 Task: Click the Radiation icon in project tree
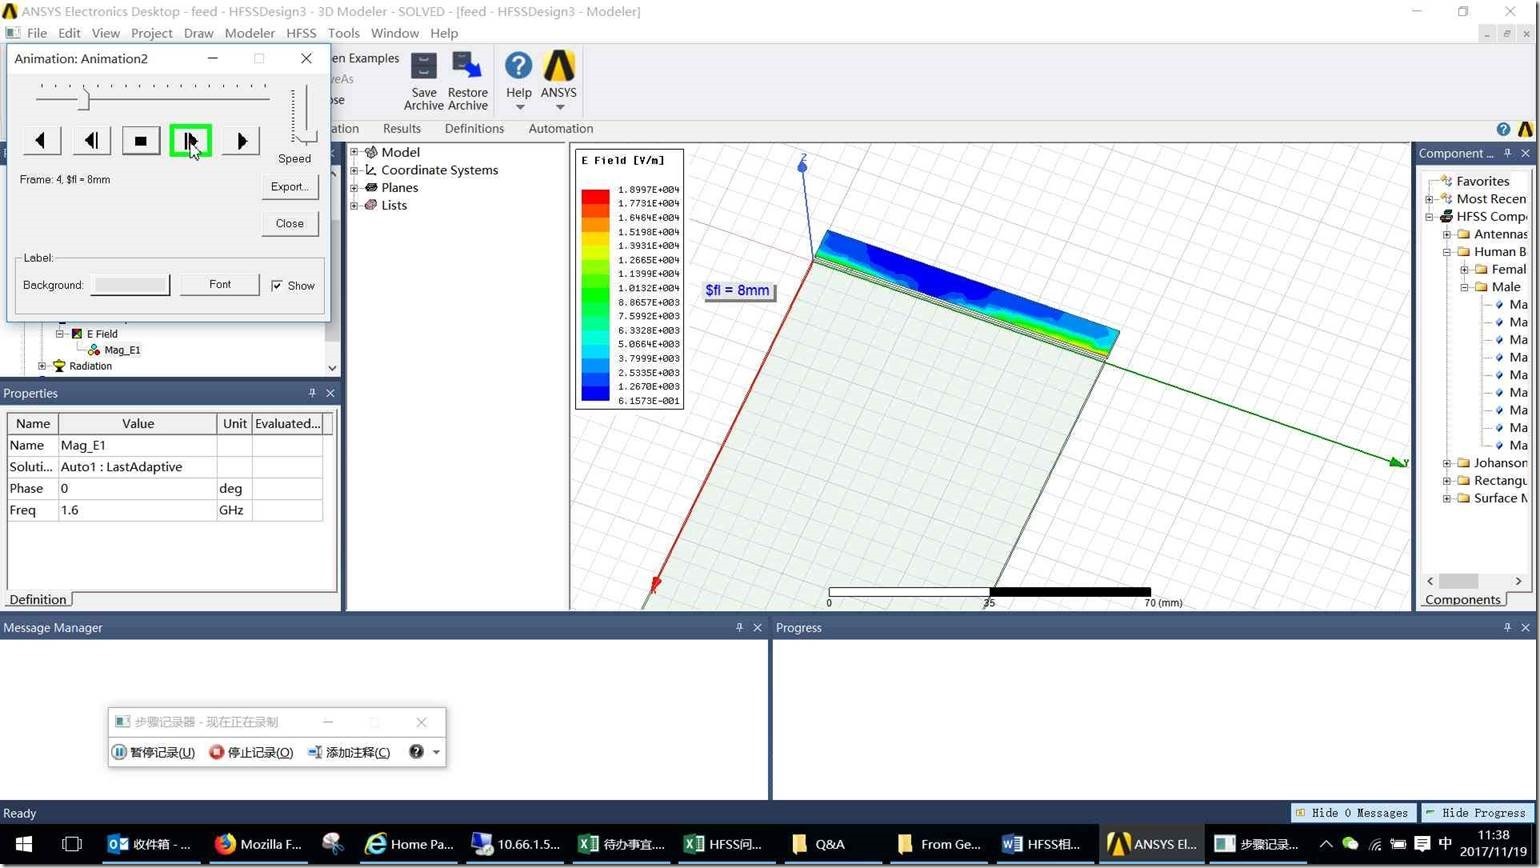(59, 366)
